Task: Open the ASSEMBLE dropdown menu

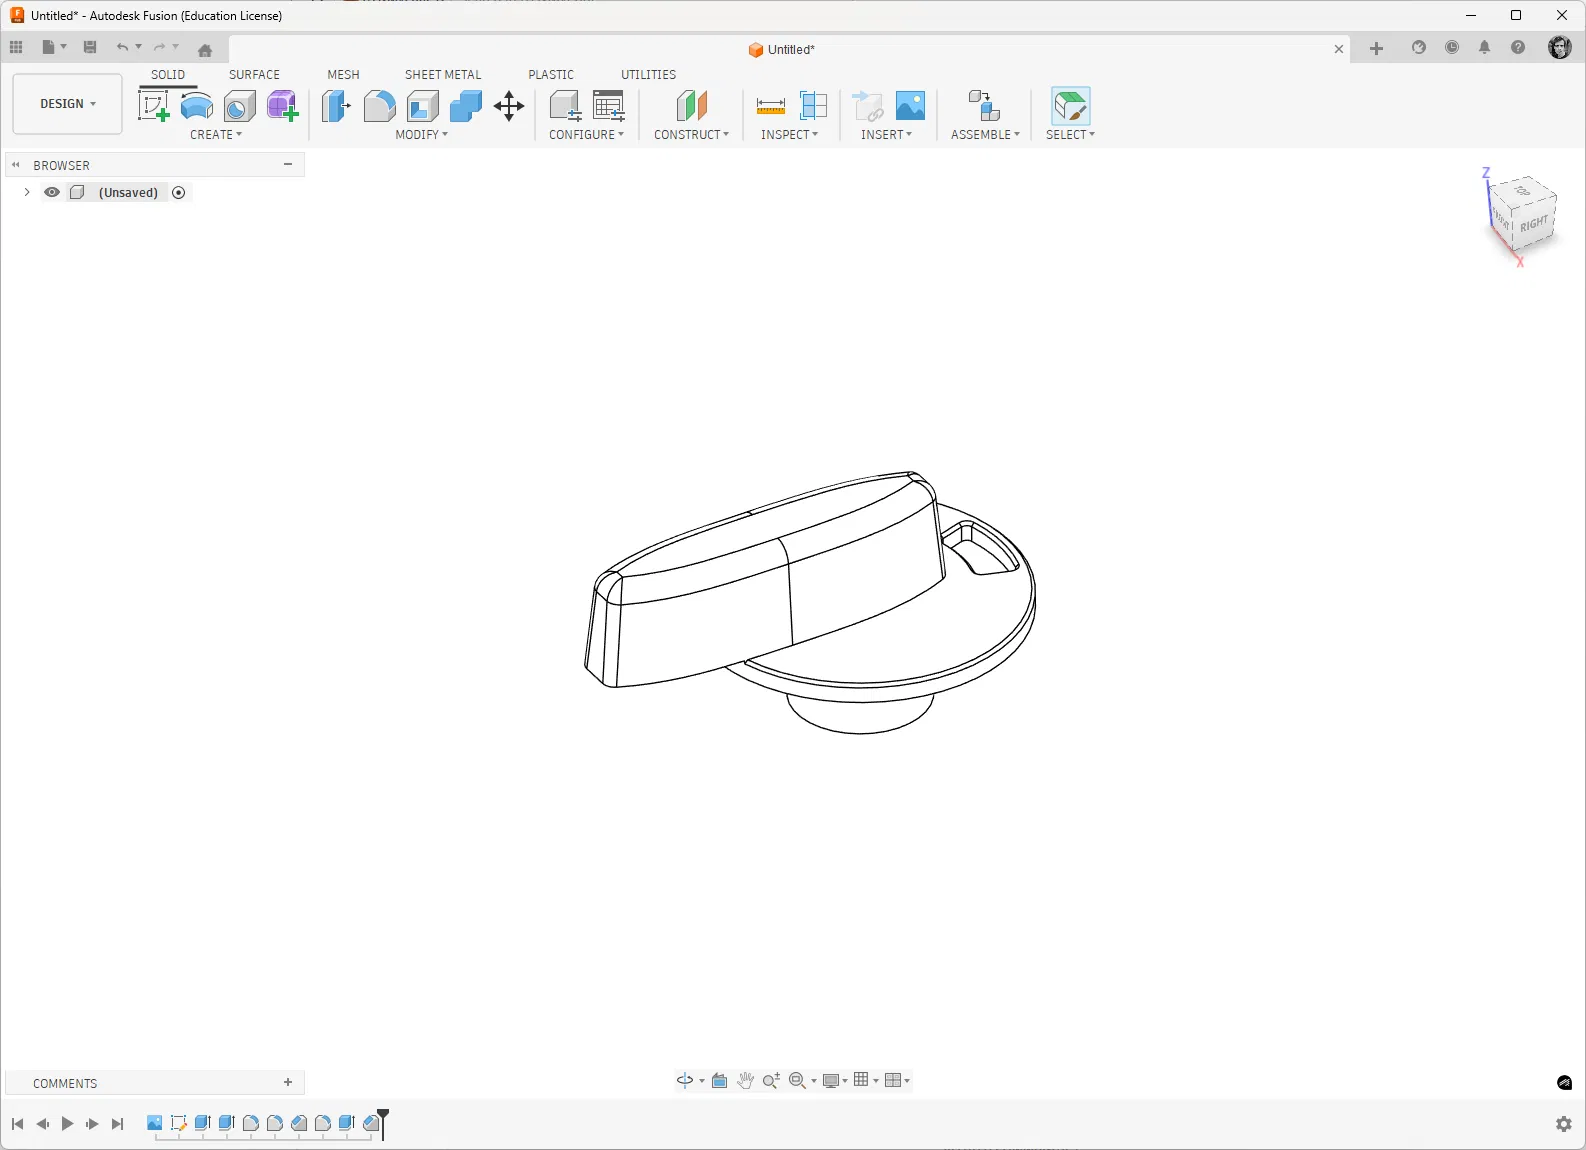Action: 986,135
